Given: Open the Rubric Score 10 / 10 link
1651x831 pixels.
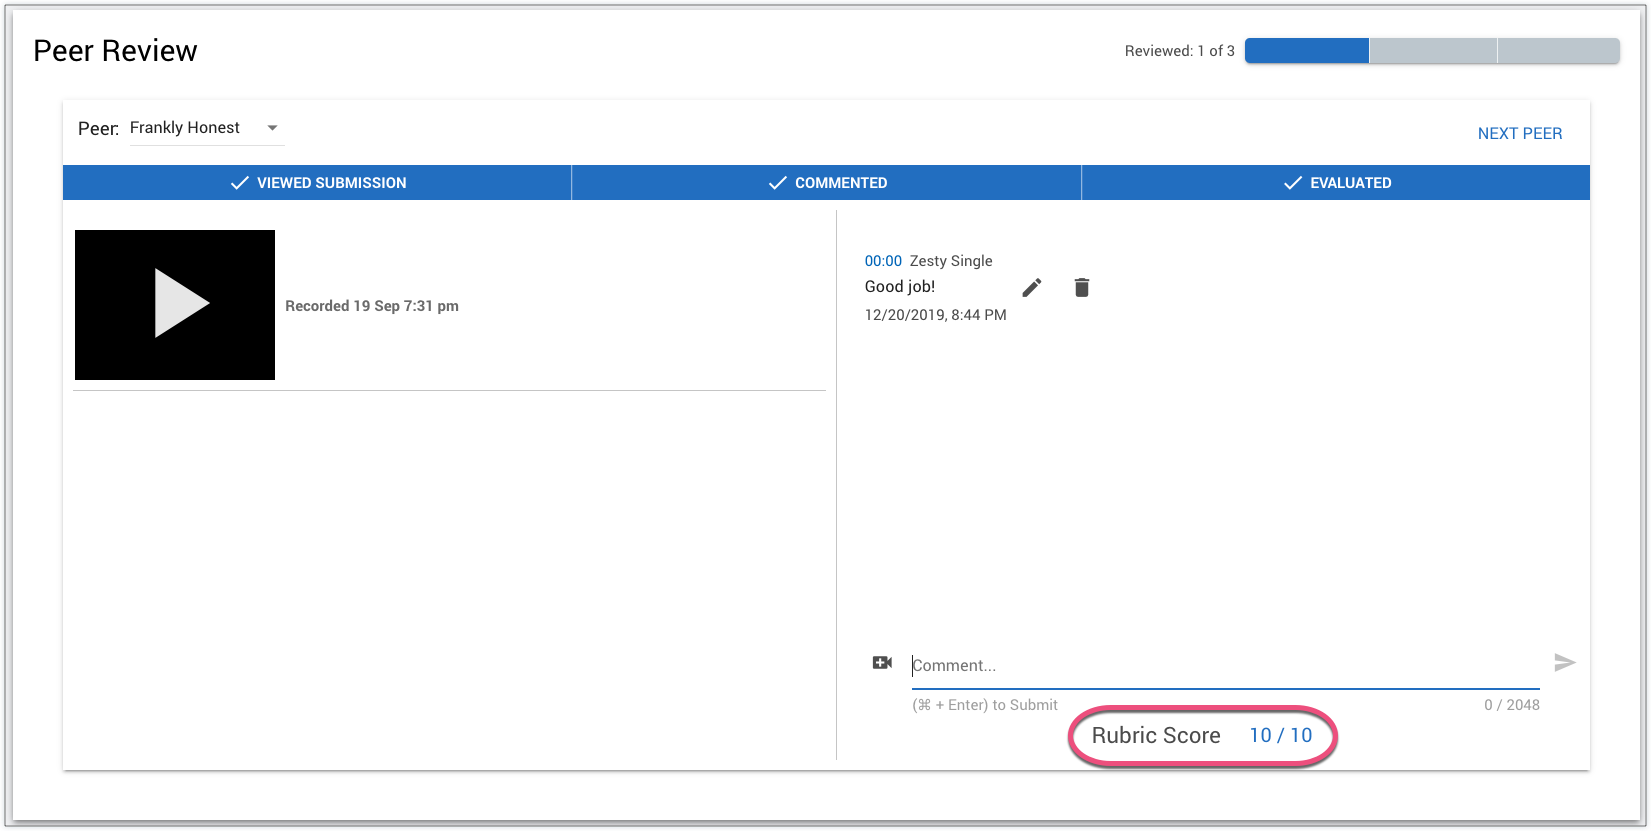Looking at the screenshot, I should coord(1280,736).
